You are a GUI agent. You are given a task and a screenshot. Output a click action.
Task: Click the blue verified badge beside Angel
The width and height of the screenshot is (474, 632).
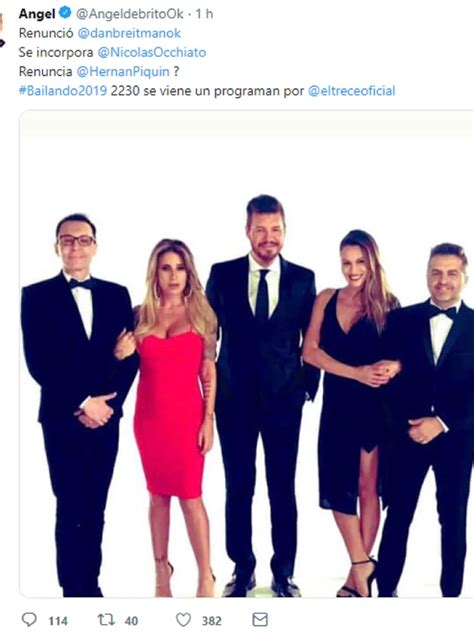[x=65, y=13]
